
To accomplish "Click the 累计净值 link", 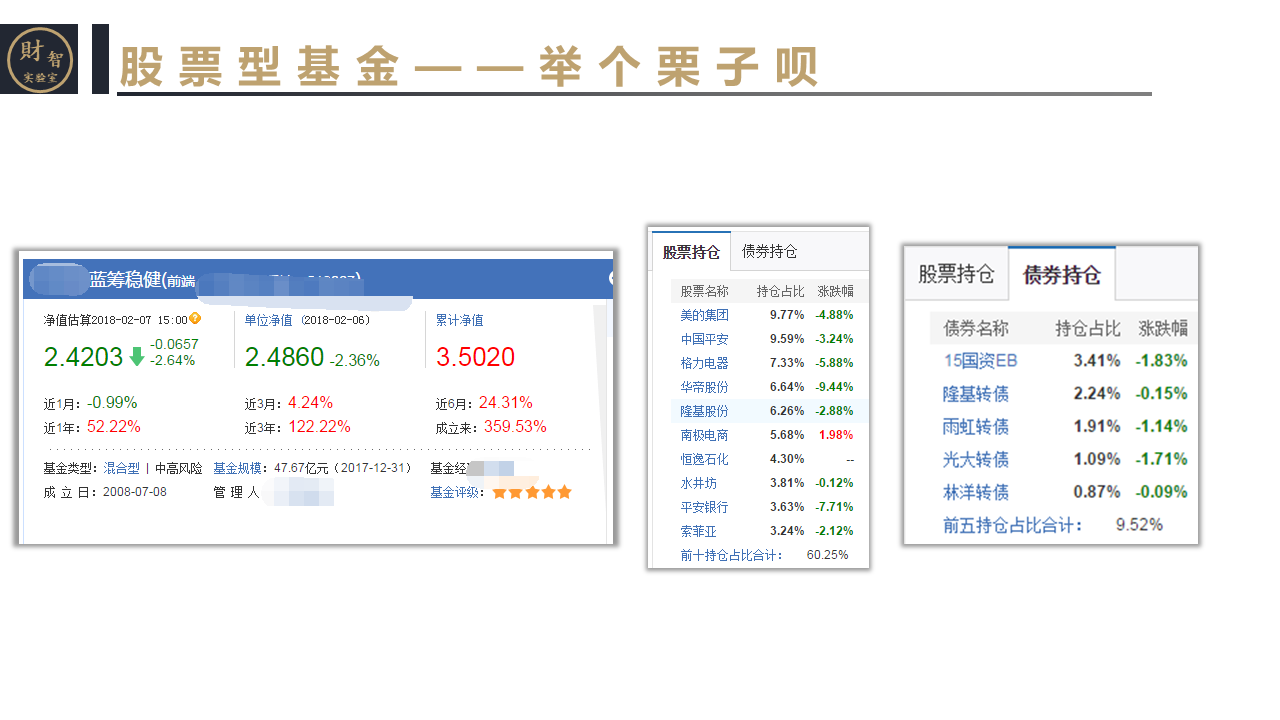I will [x=459, y=320].
